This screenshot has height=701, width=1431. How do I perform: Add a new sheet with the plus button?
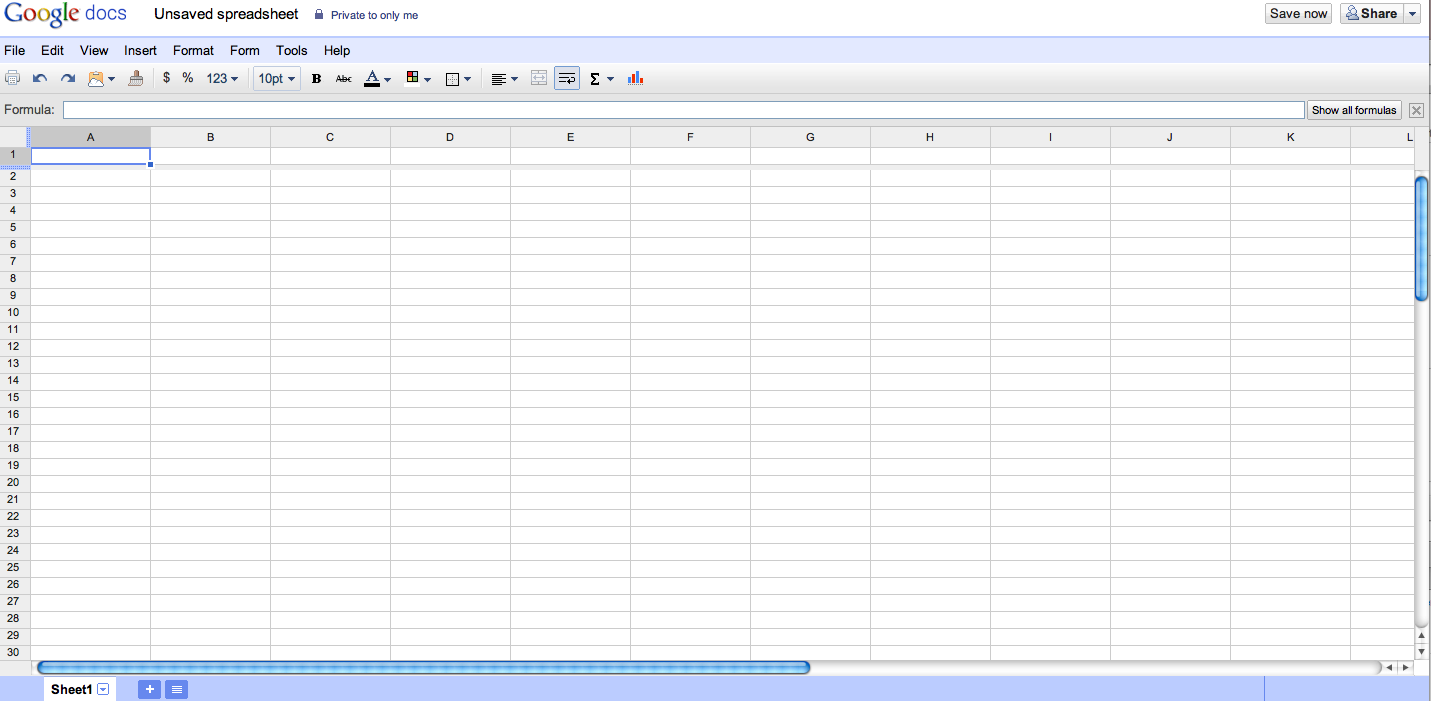(148, 689)
